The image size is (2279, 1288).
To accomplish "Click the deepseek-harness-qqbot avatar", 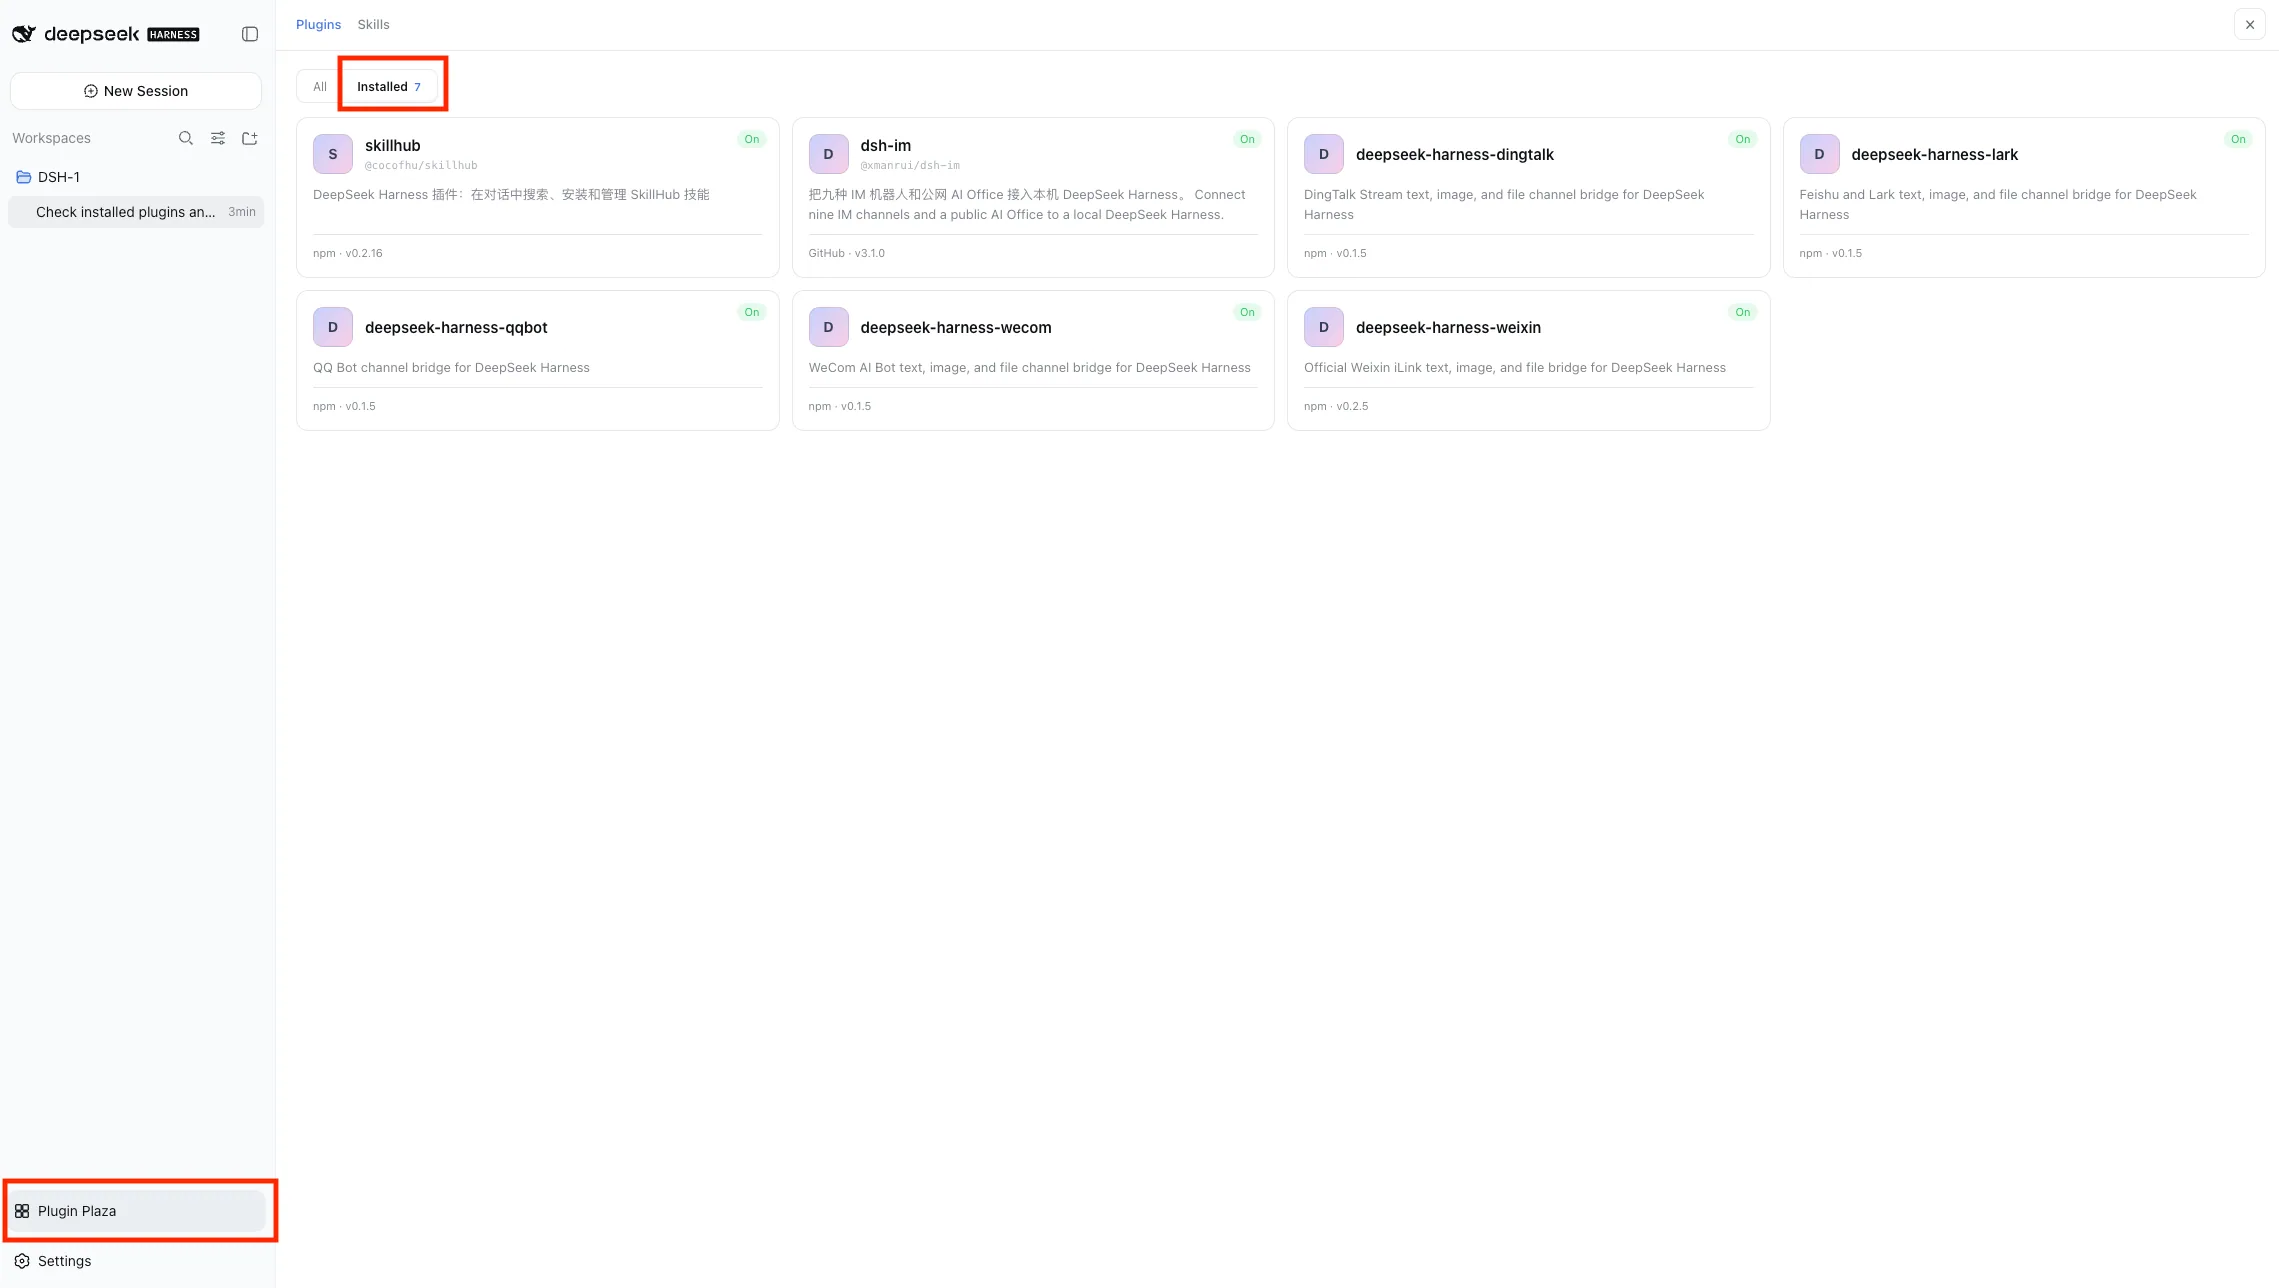I will (333, 327).
